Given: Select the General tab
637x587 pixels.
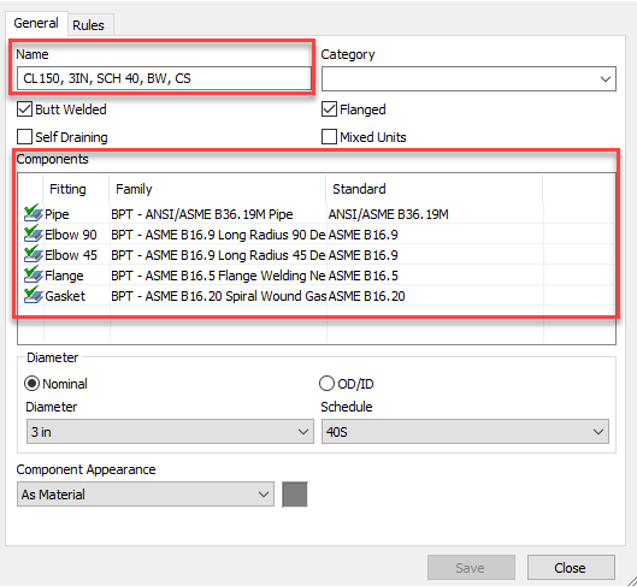Looking at the screenshot, I should (x=35, y=23).
